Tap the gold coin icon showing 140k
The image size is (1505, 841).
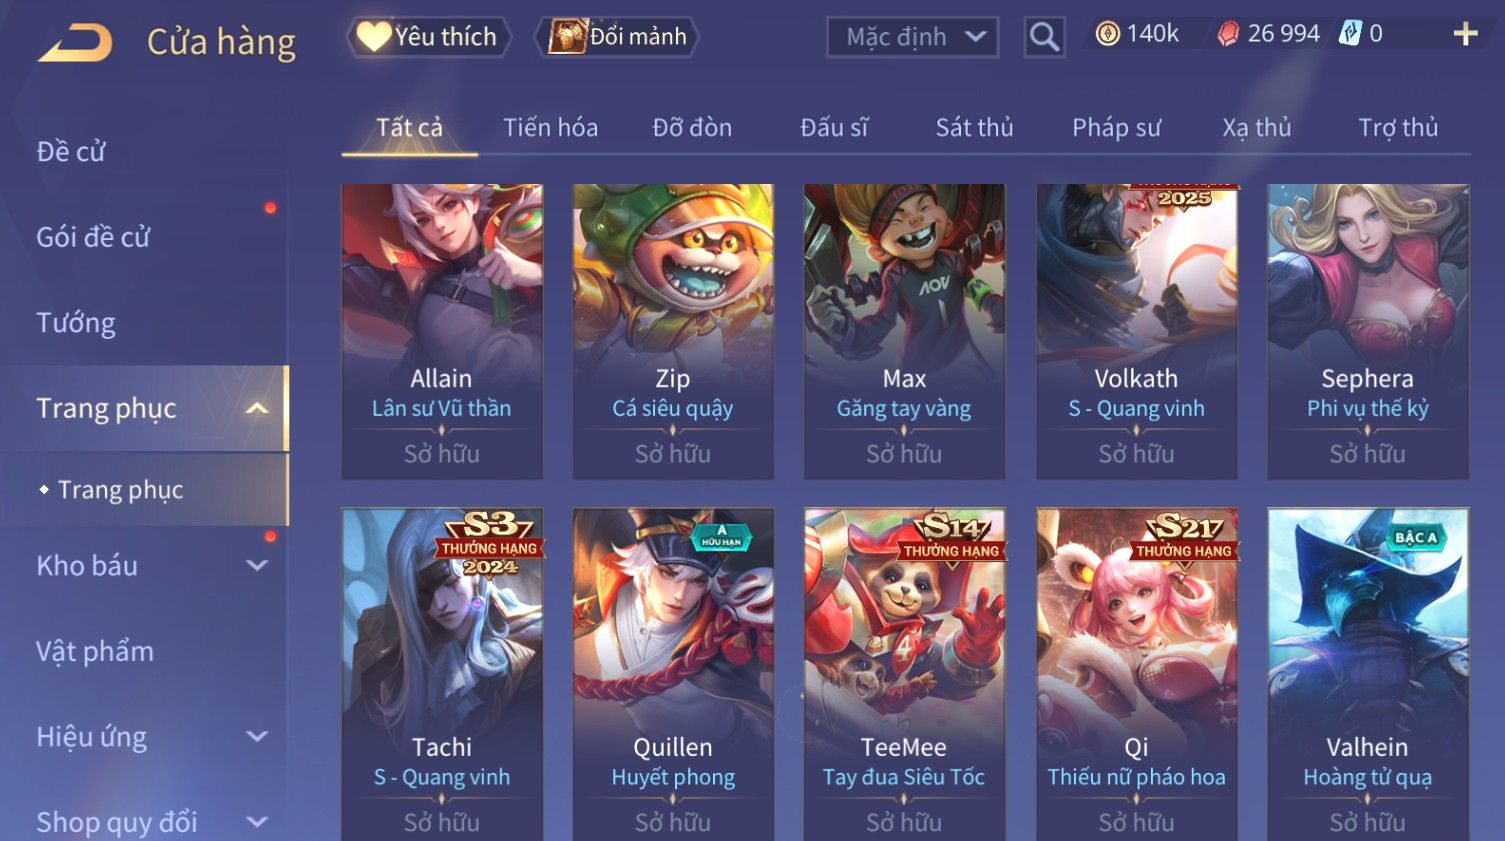click(1108, 34)
